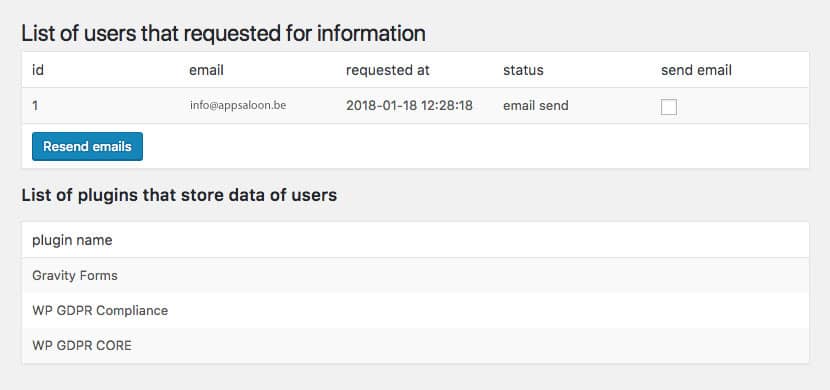Click the Resend emails button
Viewport: 830px width, 390px height.
click(87, 146)
